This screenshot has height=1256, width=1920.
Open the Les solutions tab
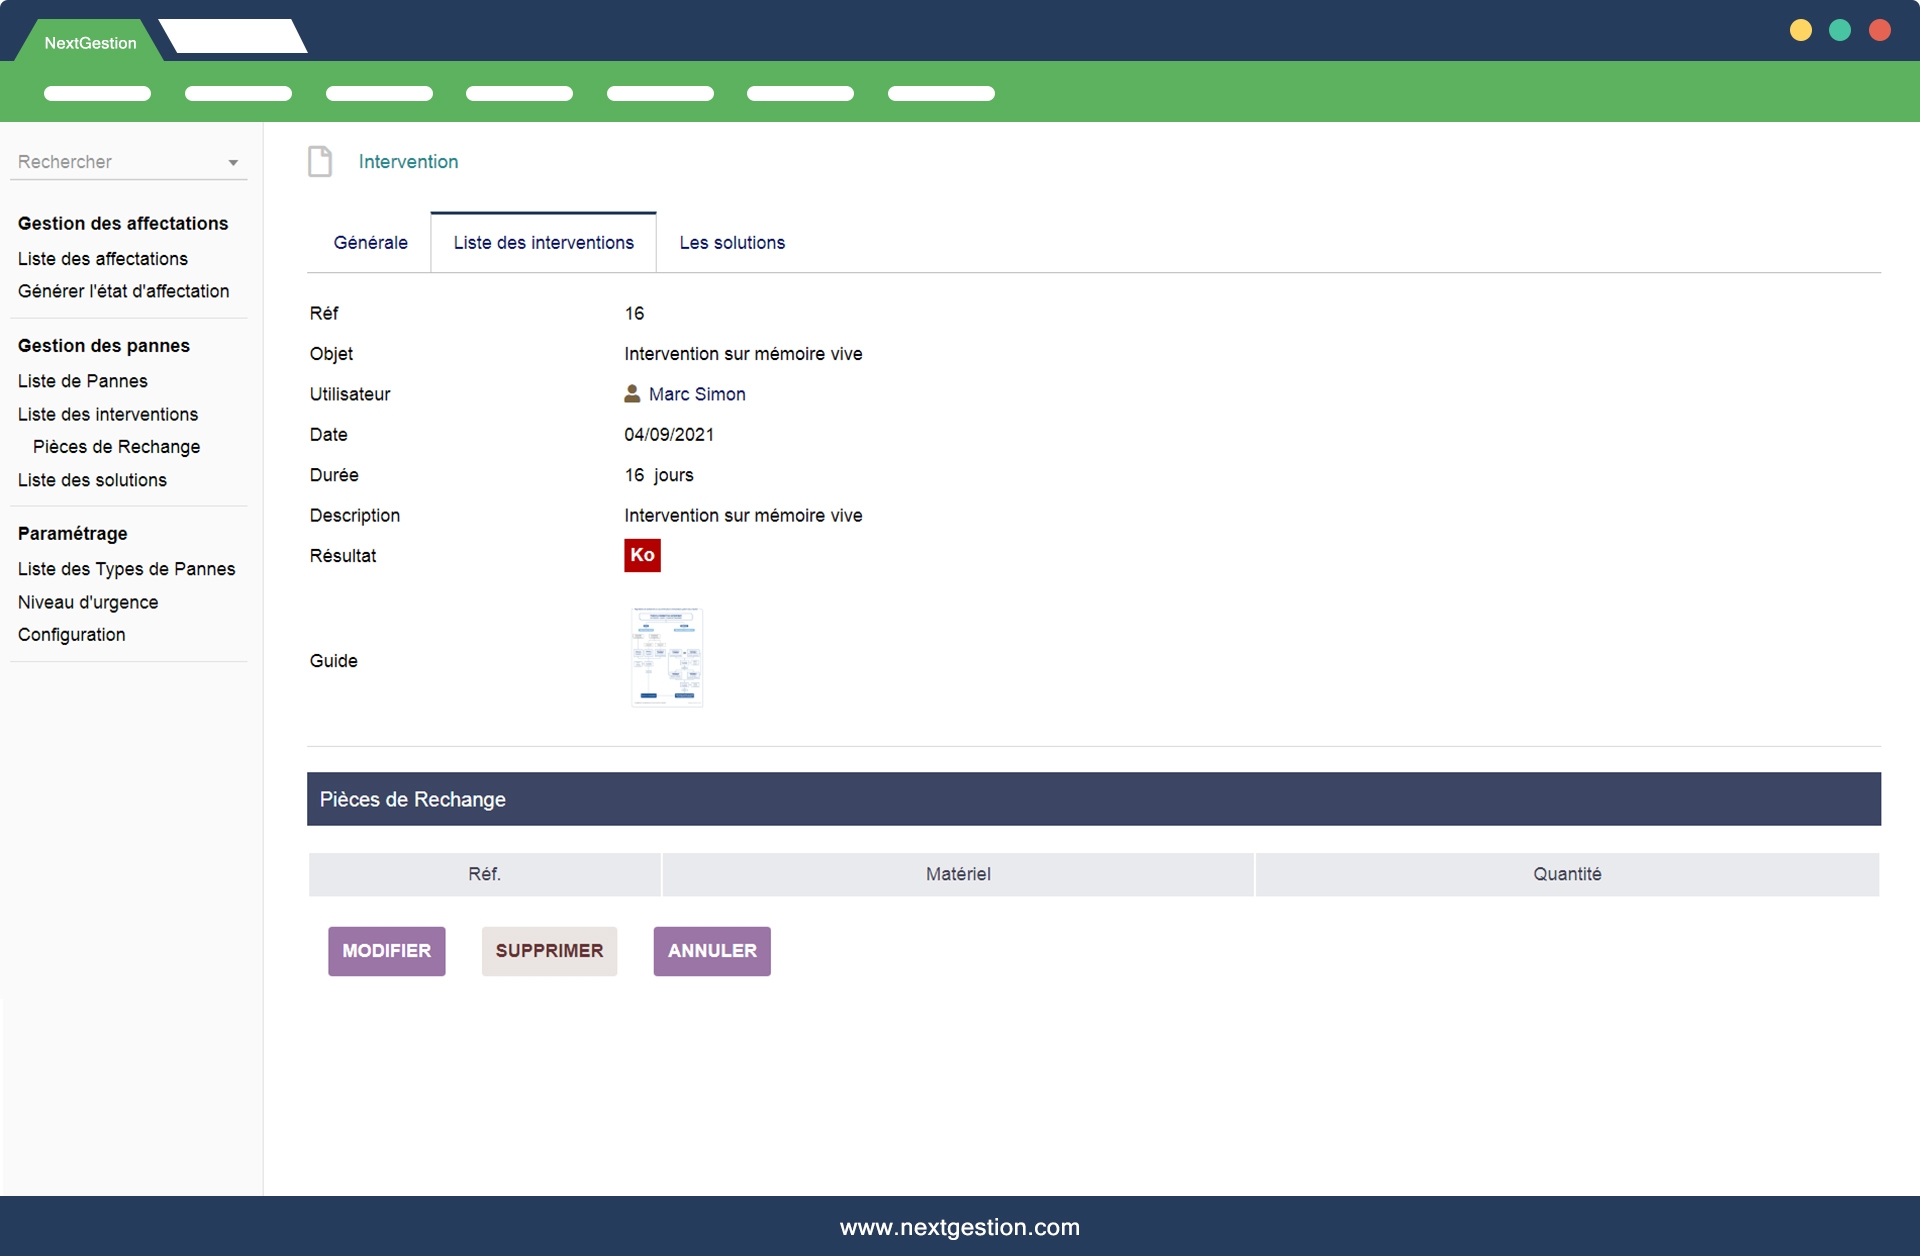732,243
